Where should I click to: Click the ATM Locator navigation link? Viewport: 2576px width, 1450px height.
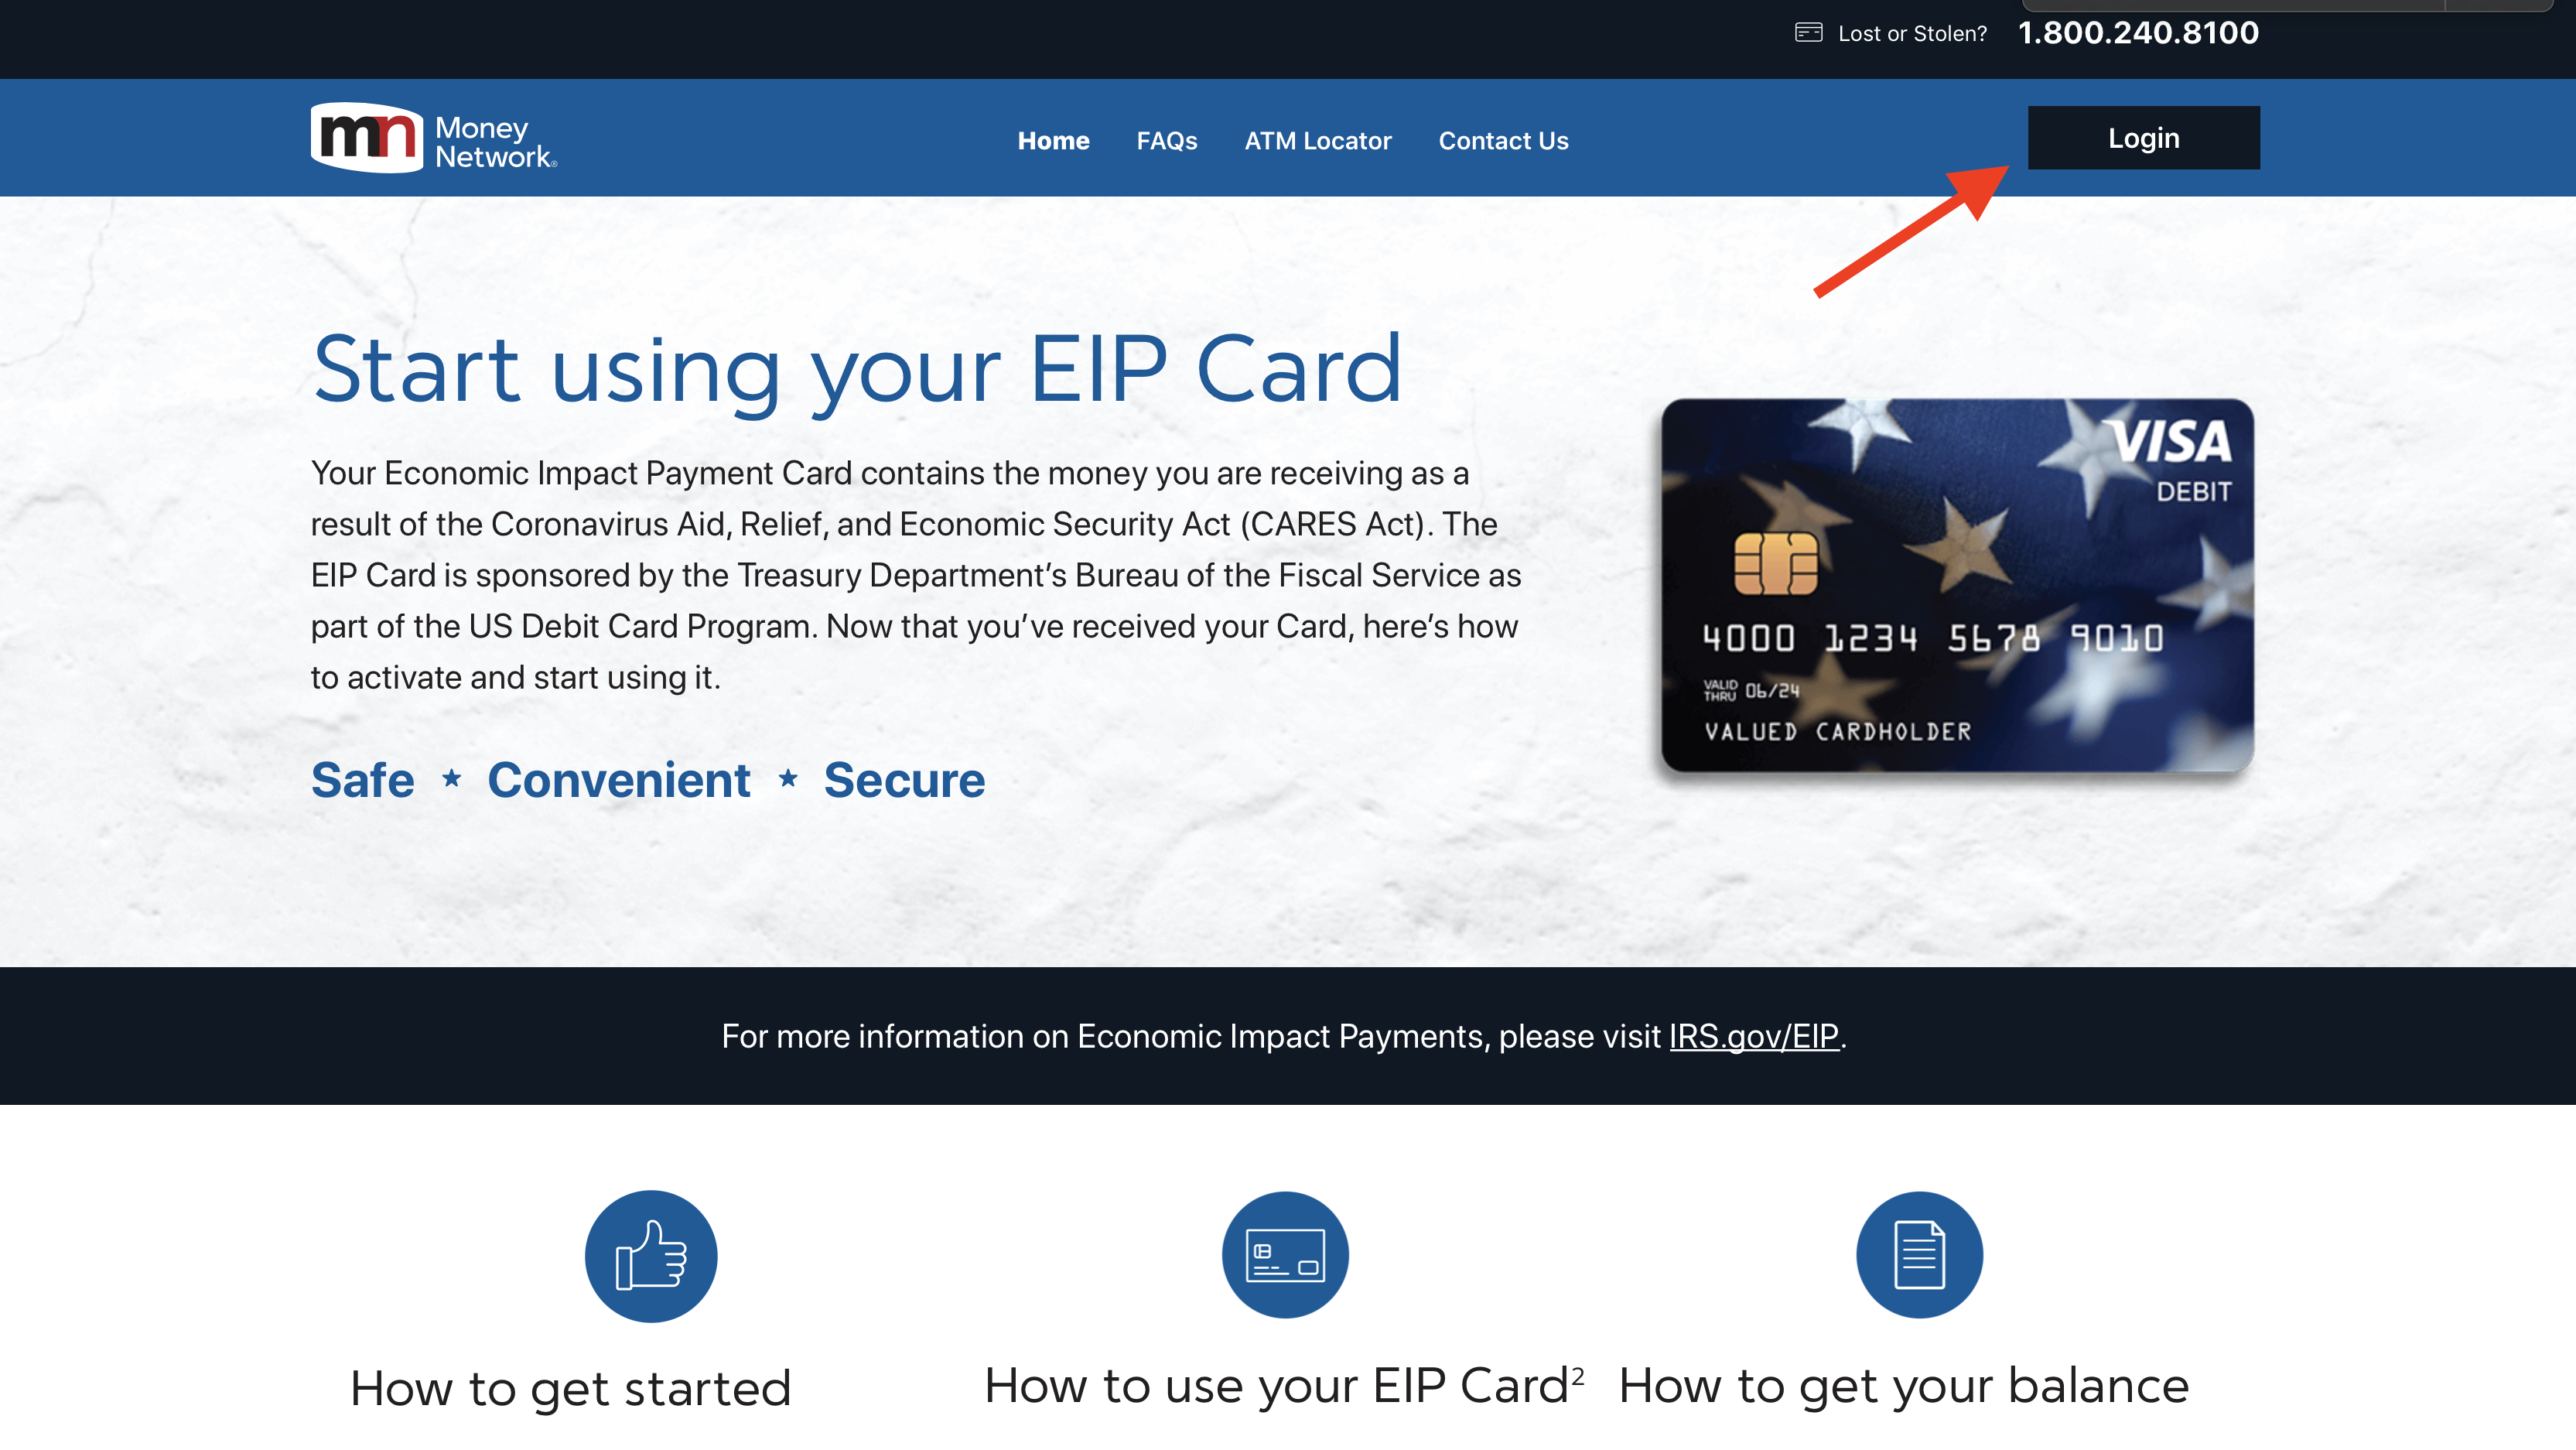[1317, 140]
